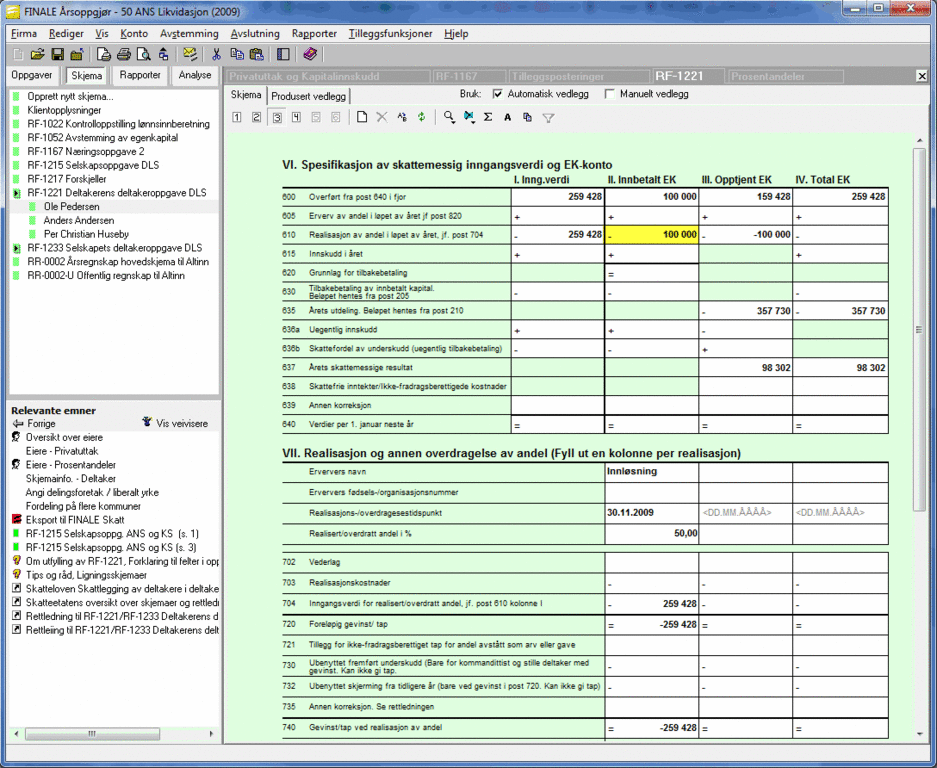The width and height of the screenshot is (937, 768).
Task: Open print preview with the magnifier page icon
Action: point(143,55)
